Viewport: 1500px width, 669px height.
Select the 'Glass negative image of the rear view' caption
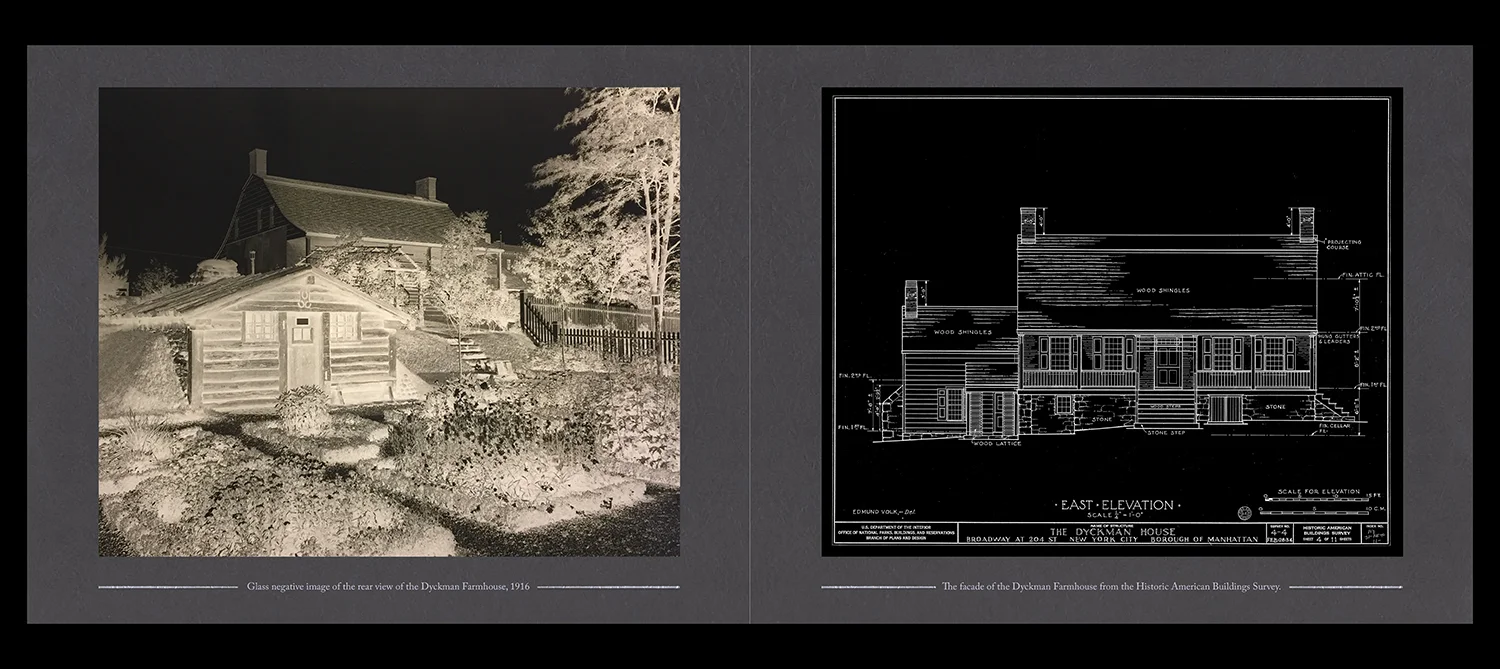pos(388,586)
